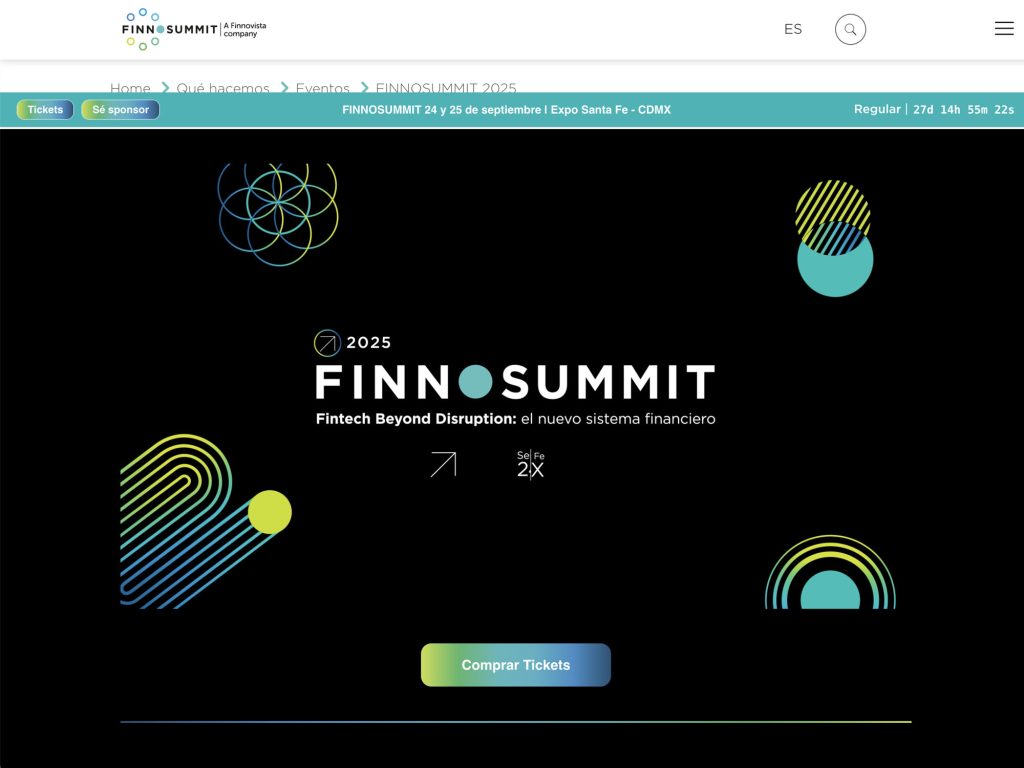Click the gradient line below Comprar Tickets
The height and width of the screenshot is (768, 1024).
click(x=515, y=719)
